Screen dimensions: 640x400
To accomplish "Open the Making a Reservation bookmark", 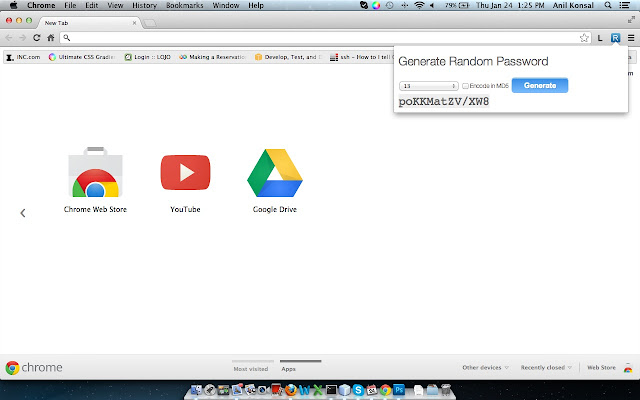I will (x=212, y=57).
